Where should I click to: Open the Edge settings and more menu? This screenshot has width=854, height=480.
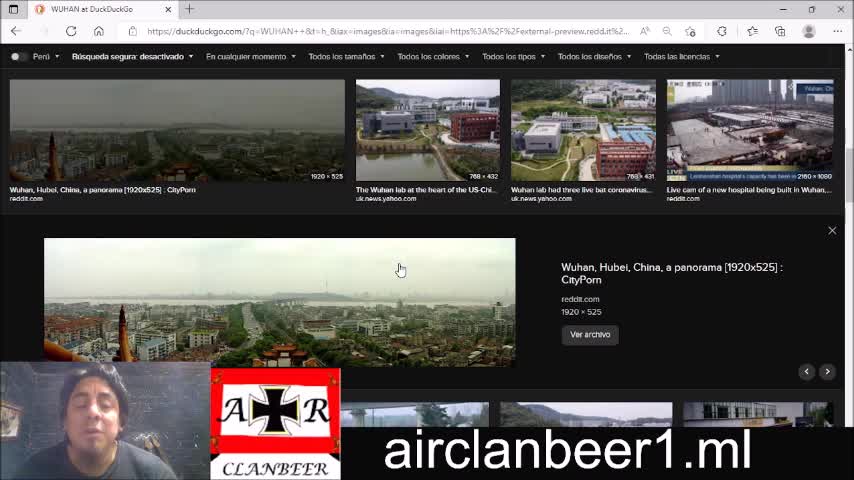tap(837, 31)
